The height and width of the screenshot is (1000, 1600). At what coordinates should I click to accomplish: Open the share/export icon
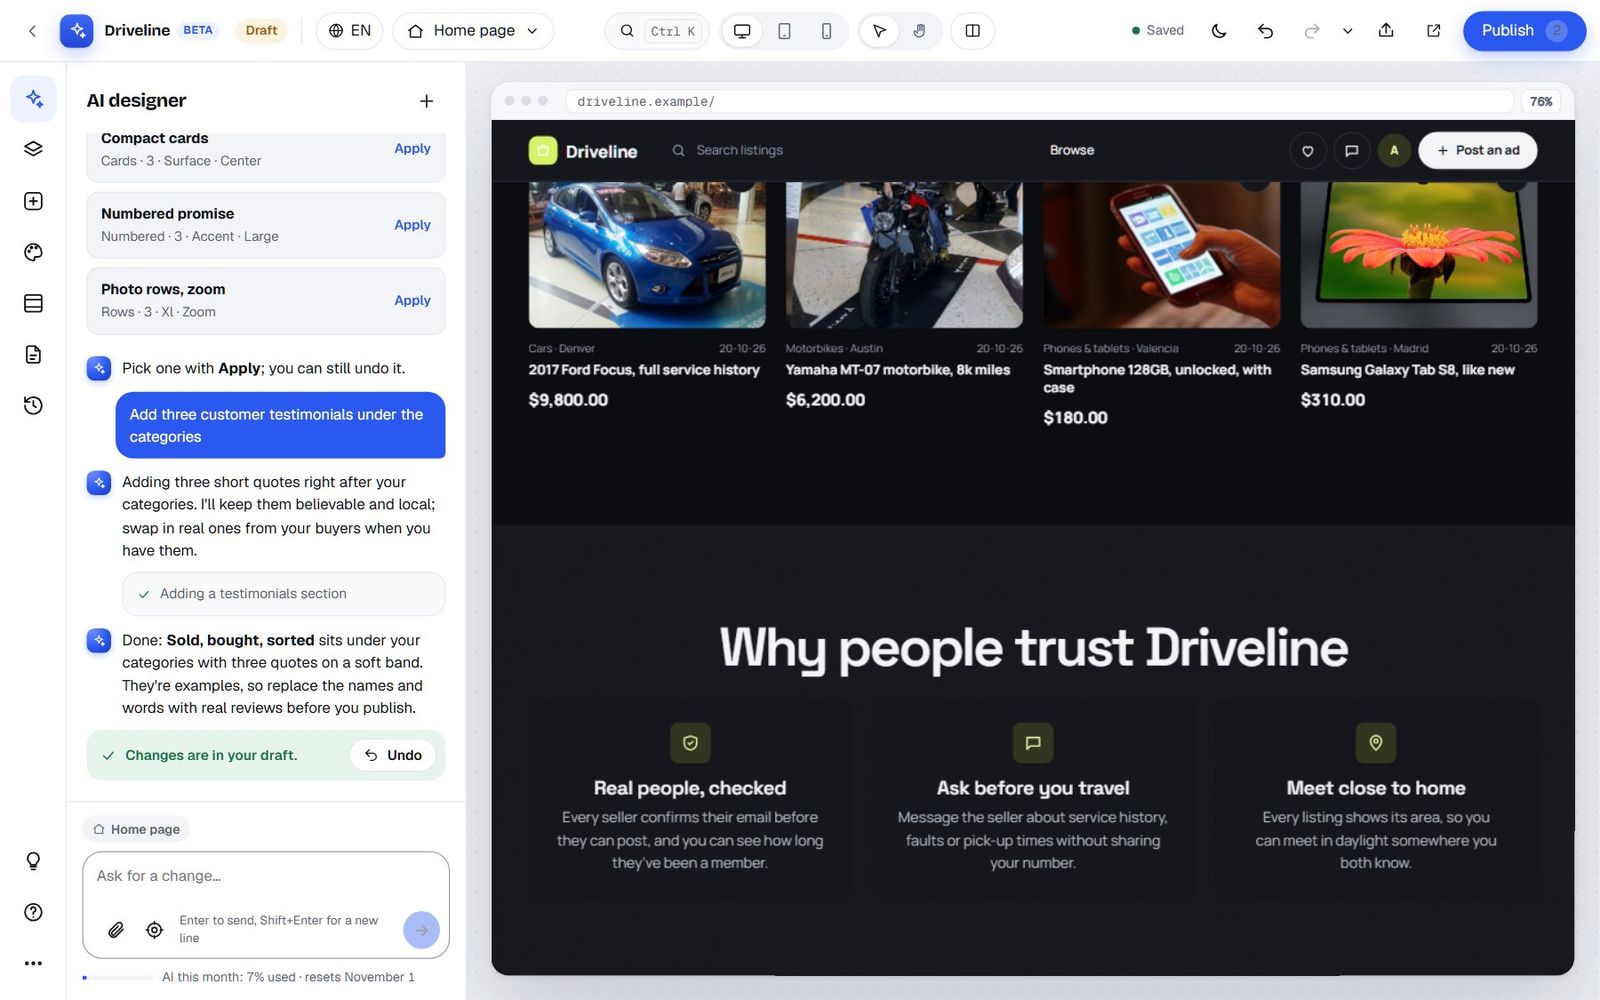pyautogui.click(x=1386, y=30)
